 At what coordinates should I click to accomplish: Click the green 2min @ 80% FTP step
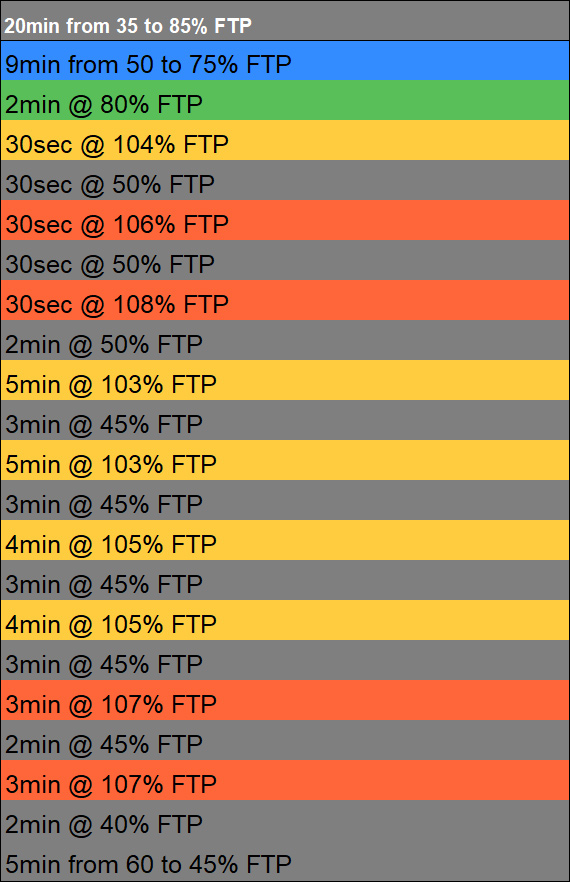pos(285,100)
